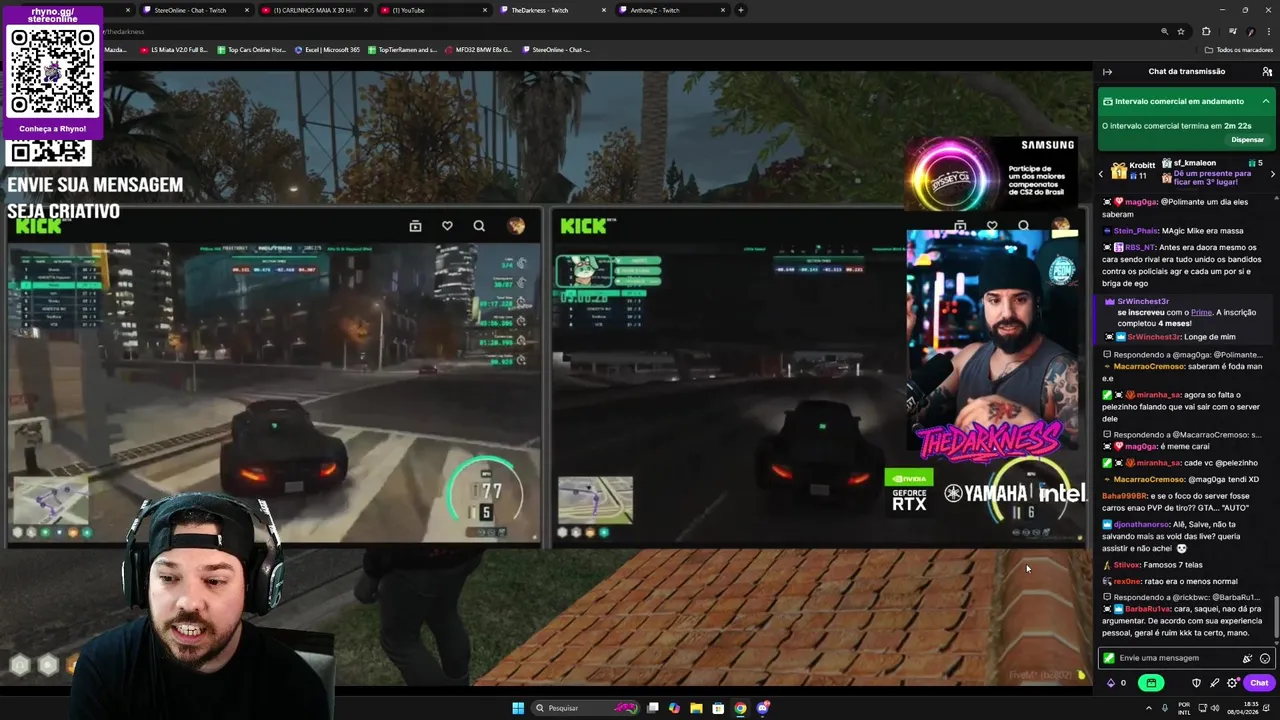Bookmark this page with star icon
1280x720 pixels.
tap(1181, 32)
